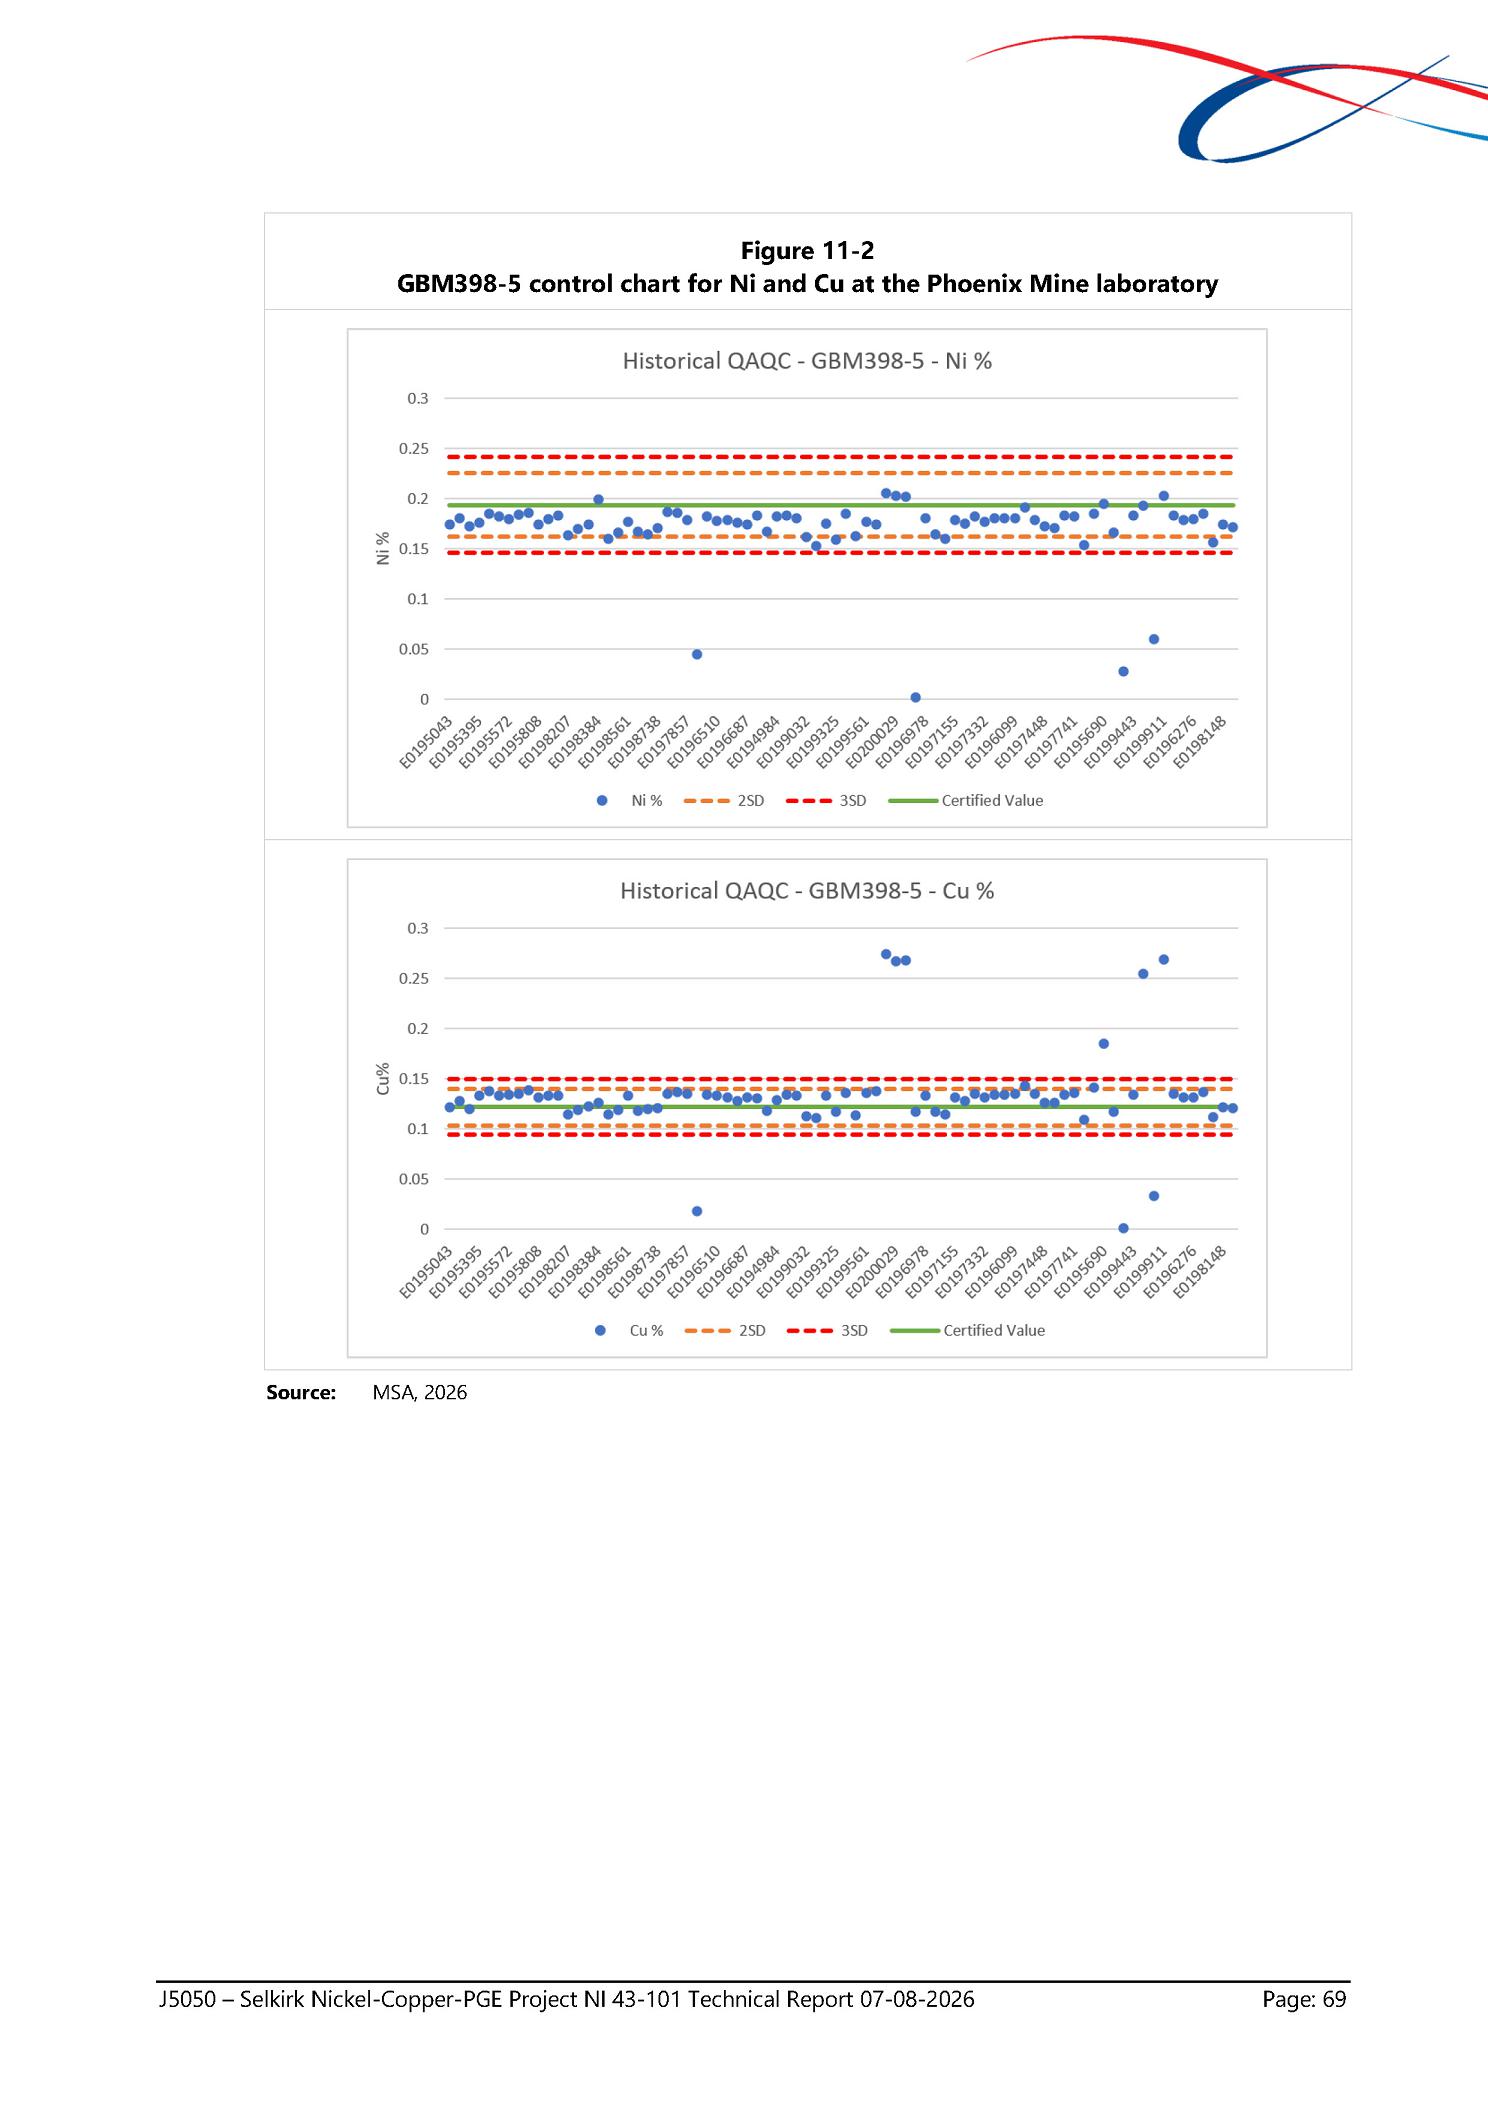Click "0.2" on the Ni chart y-axis
The height and width of the screenshot is (2104, 1488).
tap(418, 498)
